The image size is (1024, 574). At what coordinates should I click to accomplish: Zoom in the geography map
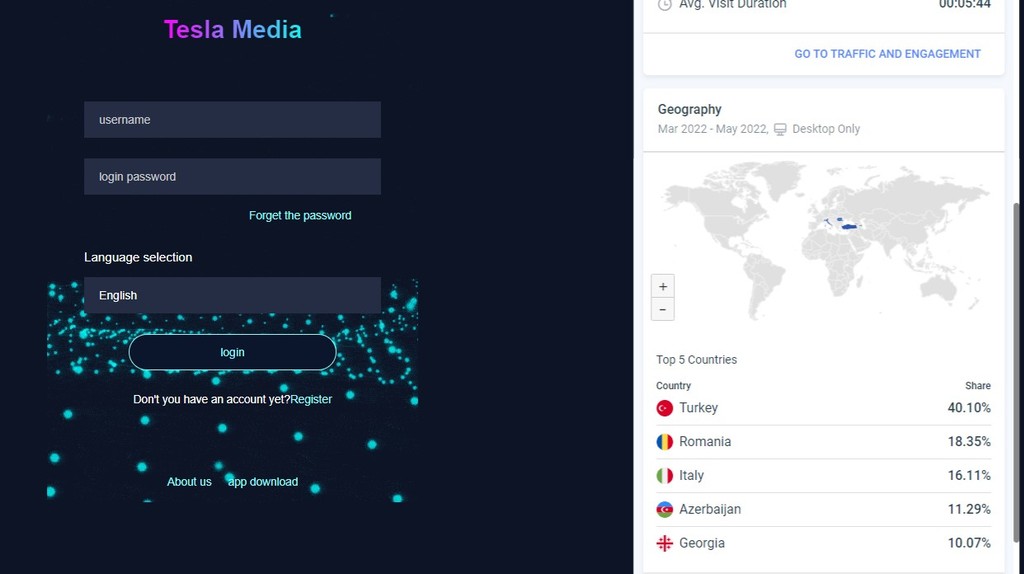pyautogui.click(x=663, y=286)
